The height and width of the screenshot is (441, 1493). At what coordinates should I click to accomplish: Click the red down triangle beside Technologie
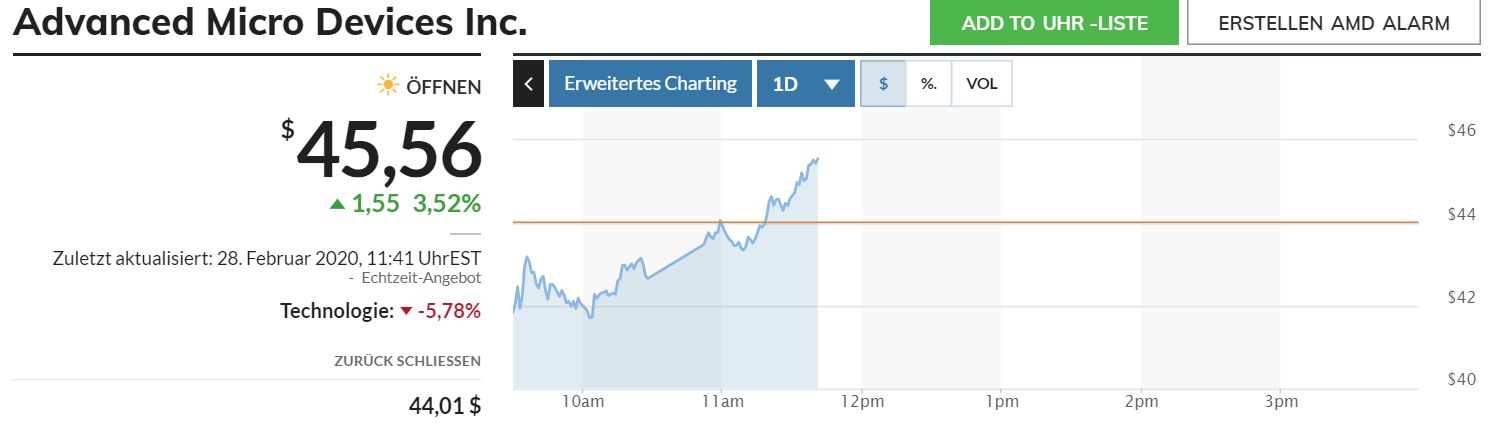point(406,311)
